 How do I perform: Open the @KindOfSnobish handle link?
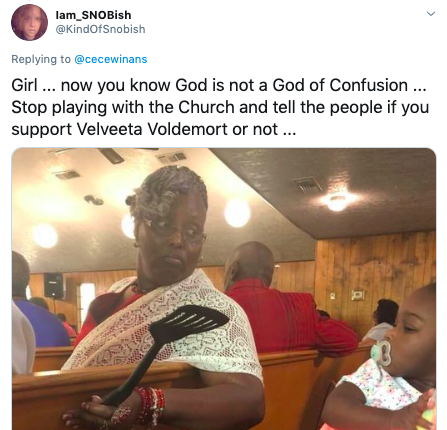tap(100, 29)
